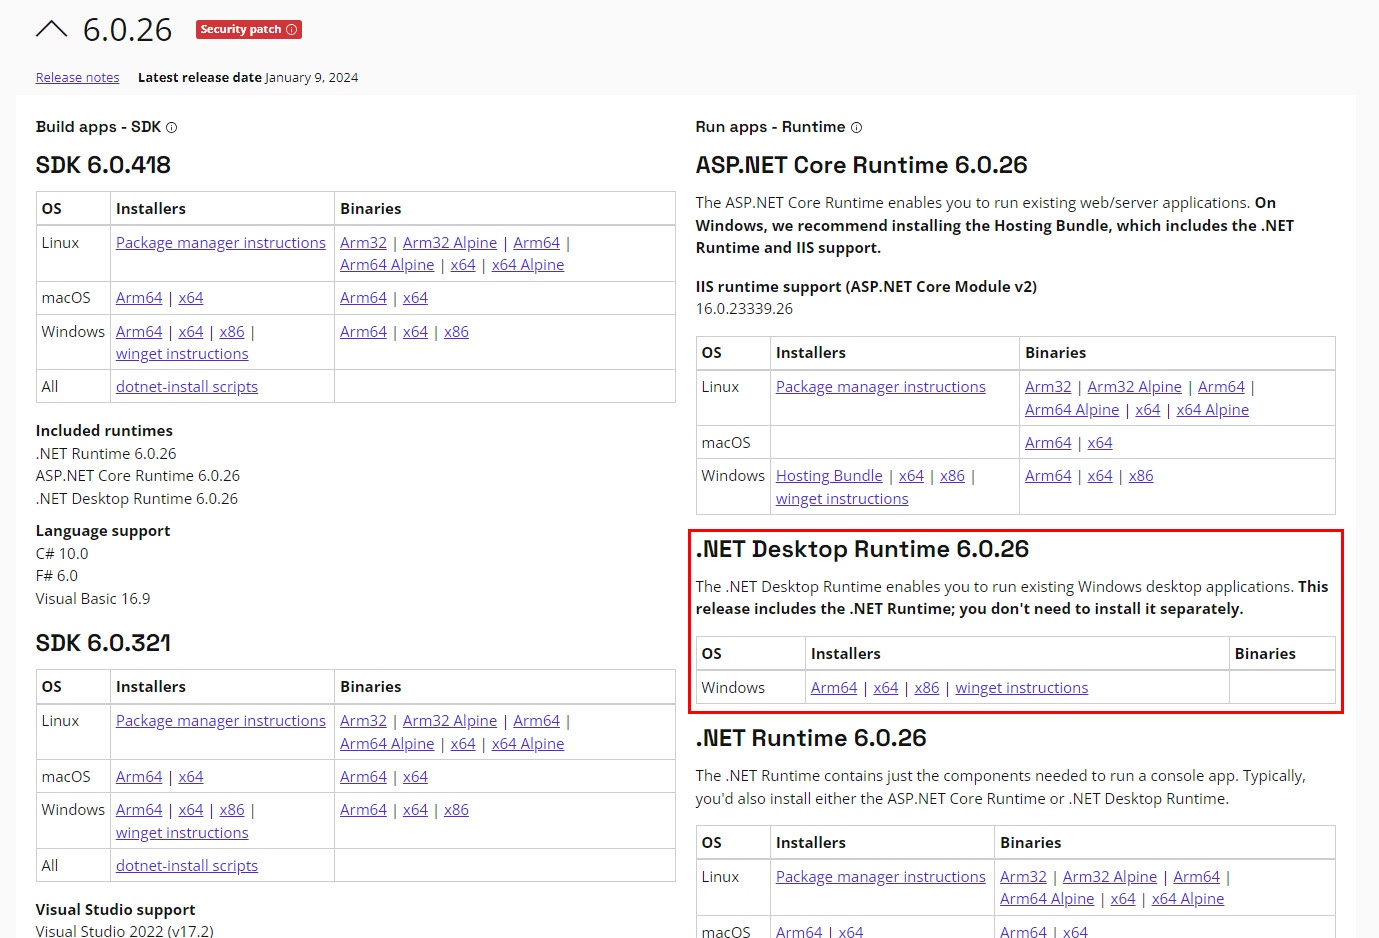The width and height of the screenshot is (1379, 938).
Task: Open SDK 6.0.418 Linux Package manager instructions
Action: click(220, 243)
